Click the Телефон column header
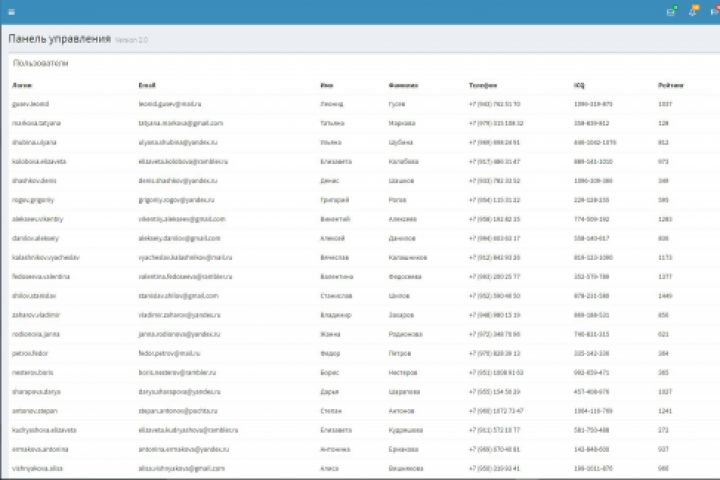Screen dimensions: 720x480 483,85
